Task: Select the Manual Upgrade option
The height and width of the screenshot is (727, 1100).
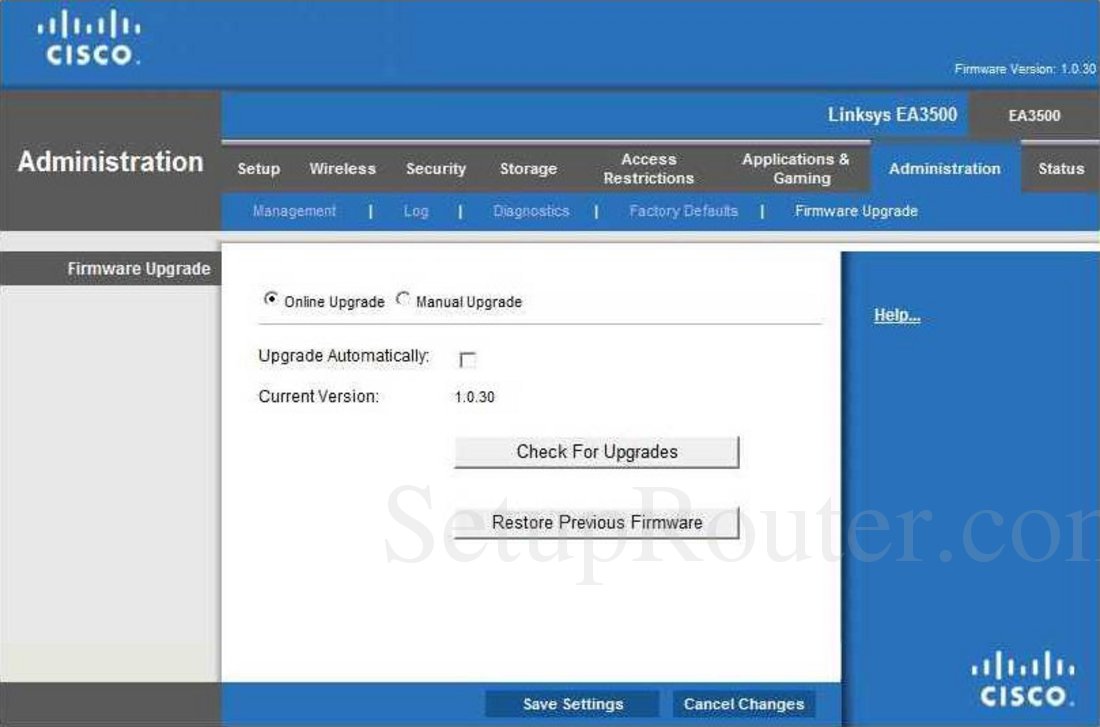Action: (404, 300)
